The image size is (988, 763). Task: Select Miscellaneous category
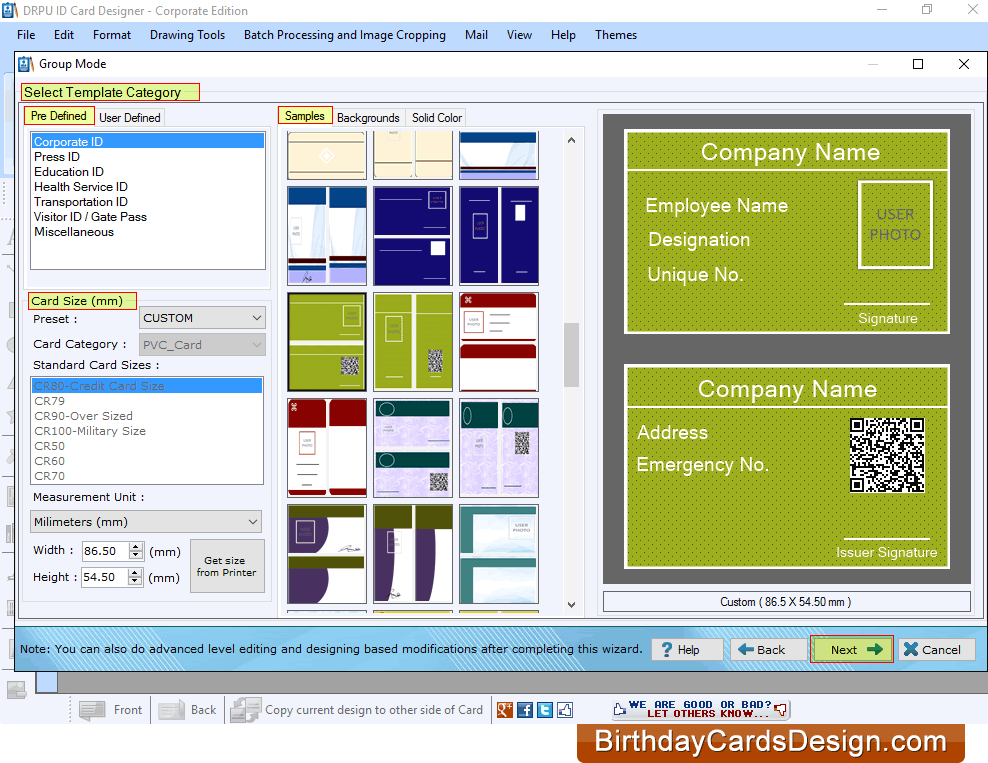[x=148, y=232]
